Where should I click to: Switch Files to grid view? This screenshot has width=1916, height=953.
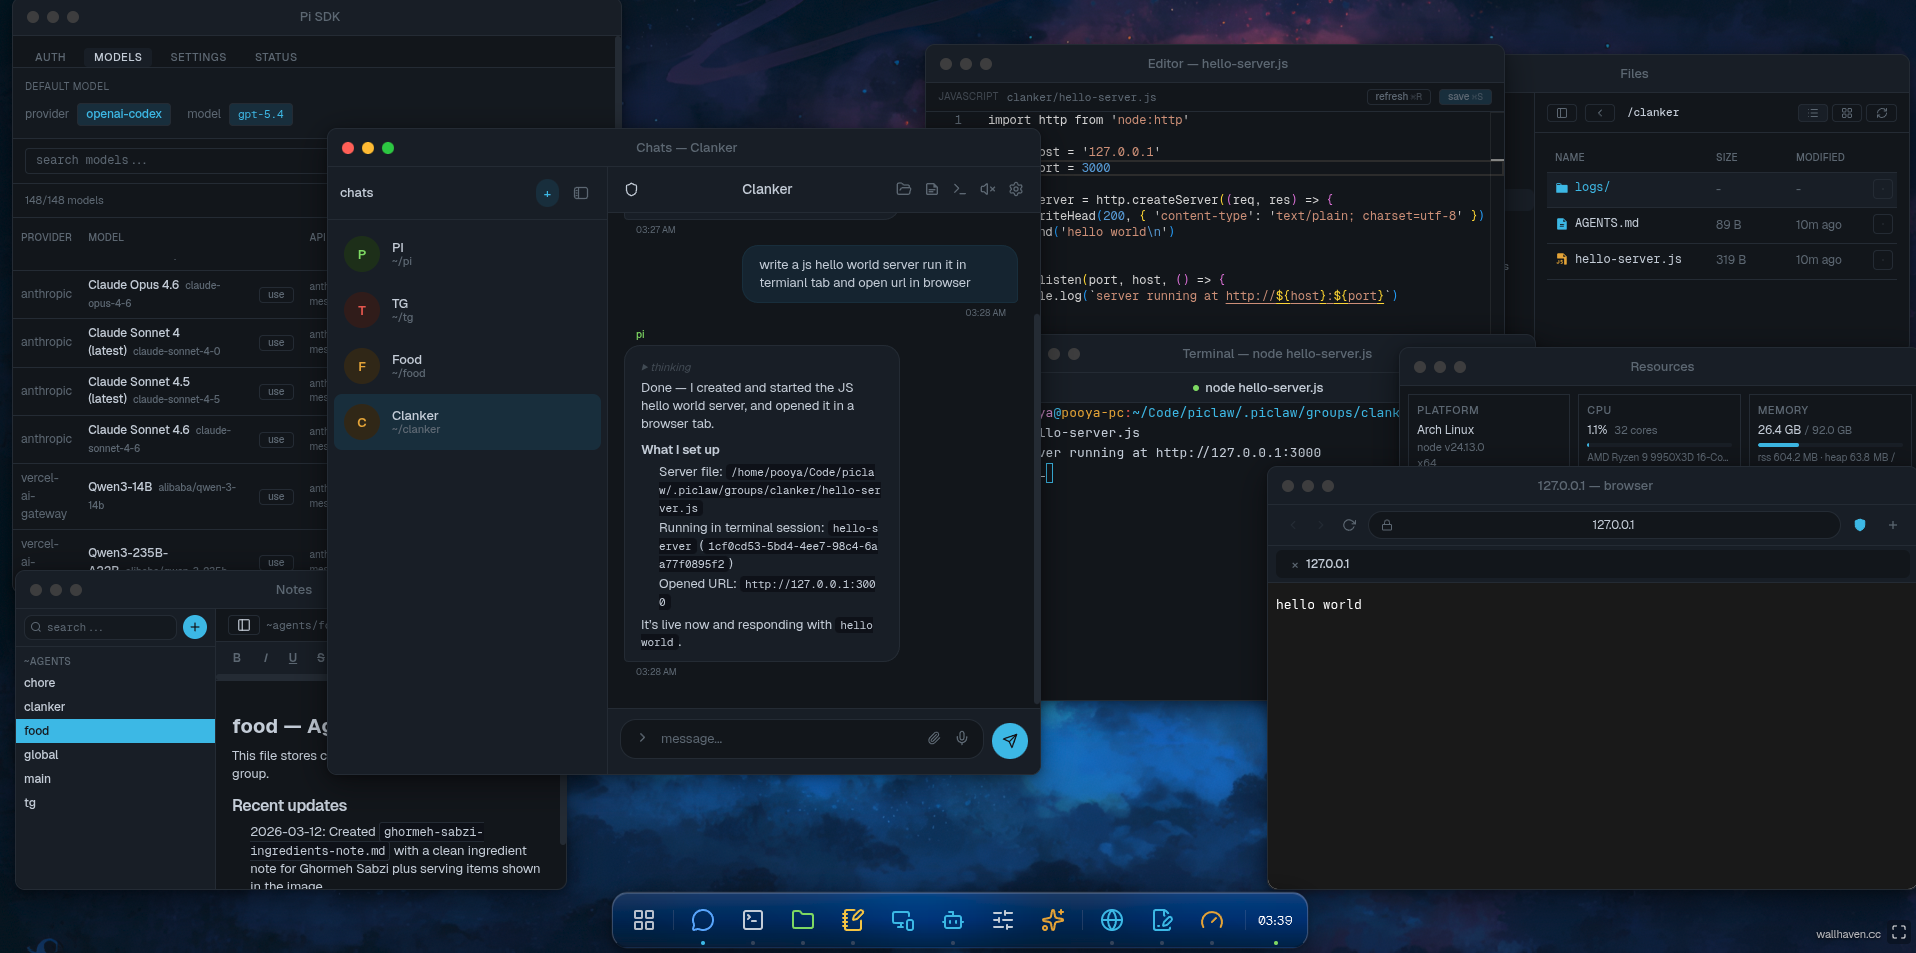pyautogui.click(x=1846, y=113)
